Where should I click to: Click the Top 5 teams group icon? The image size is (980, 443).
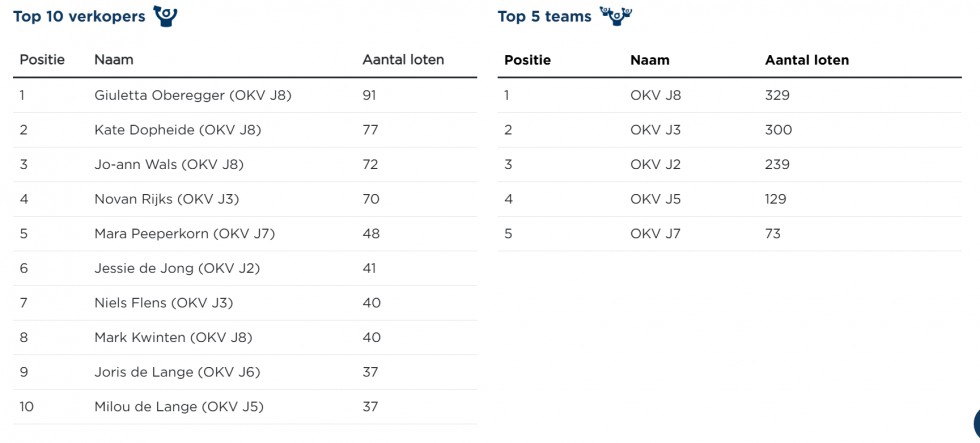(616, 16)
